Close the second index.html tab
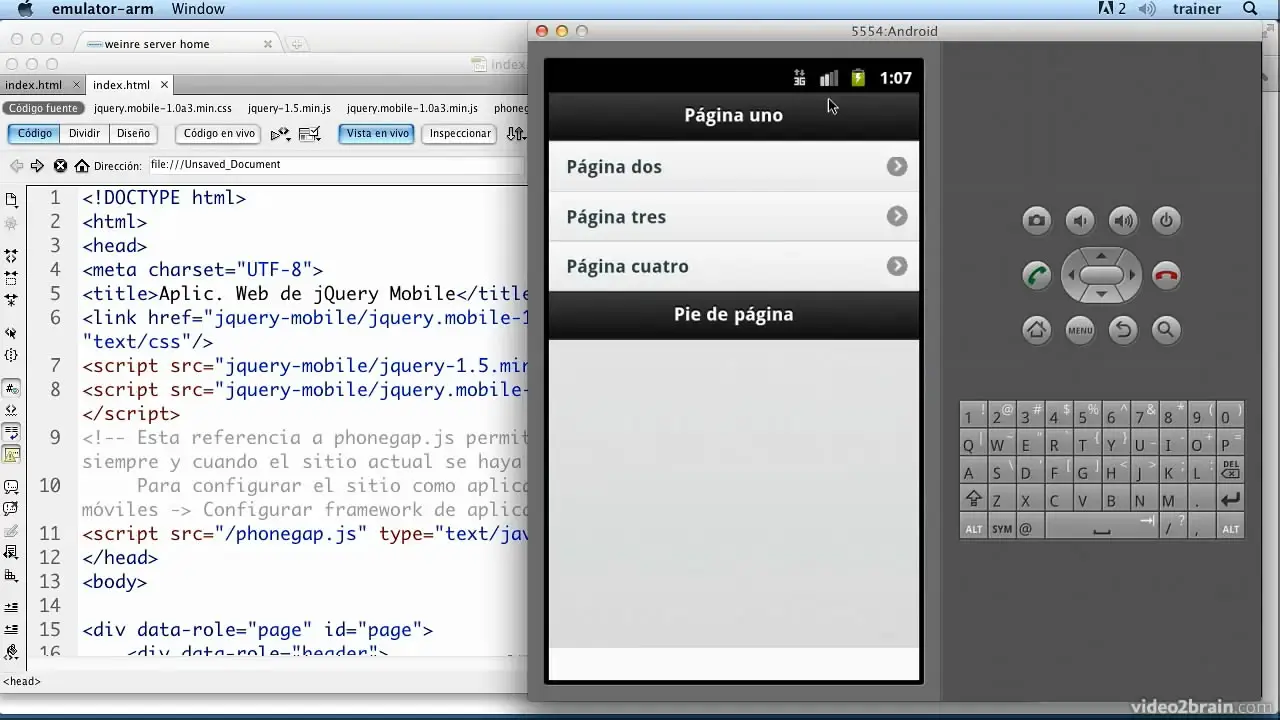 [165, 85]
